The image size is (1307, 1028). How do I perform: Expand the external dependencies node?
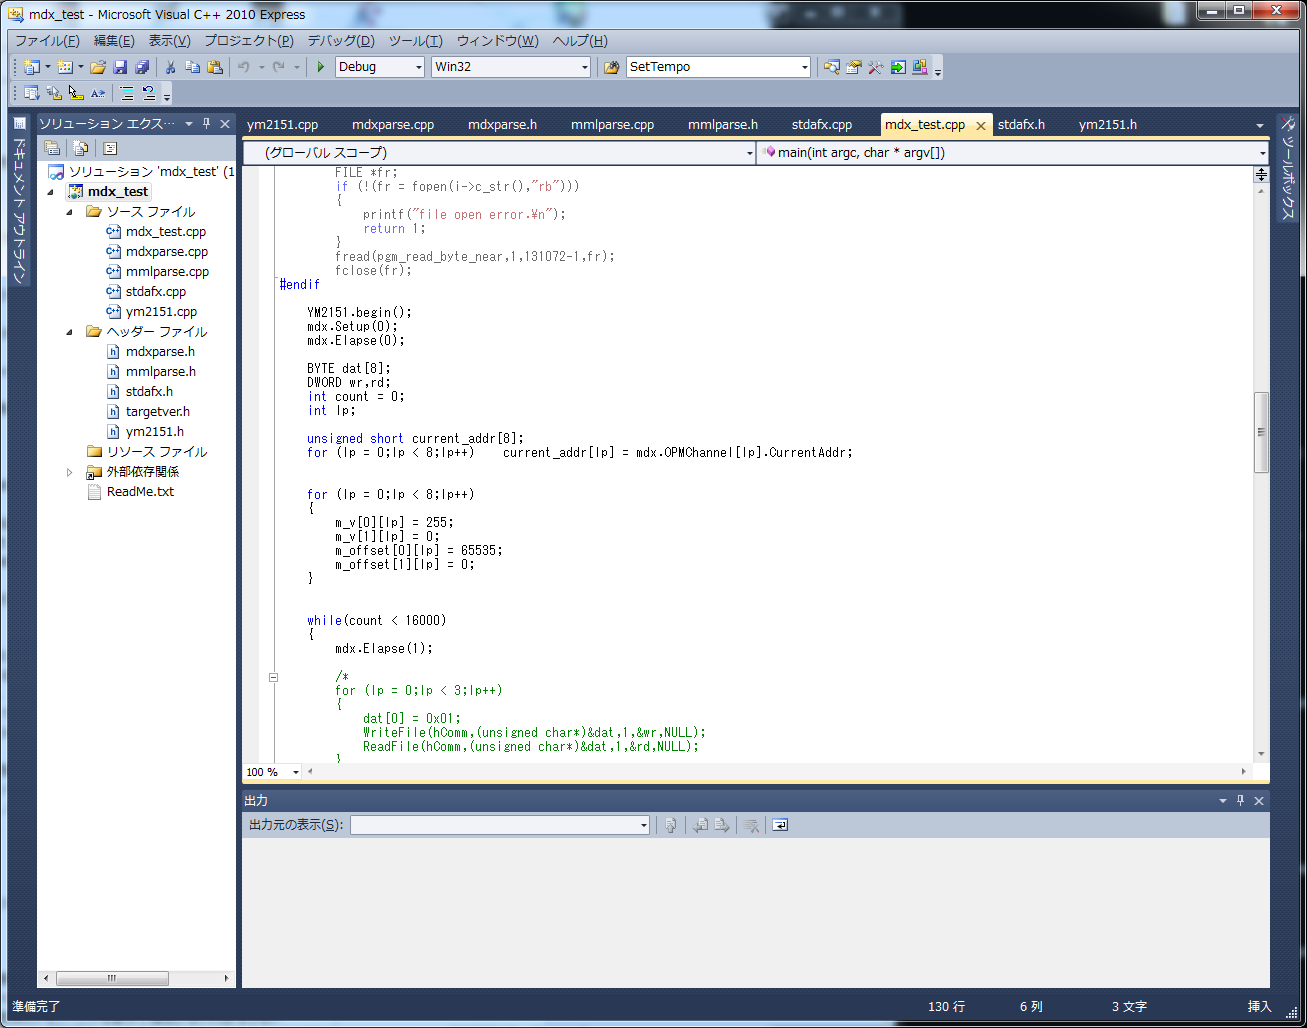tap(70, 472)
